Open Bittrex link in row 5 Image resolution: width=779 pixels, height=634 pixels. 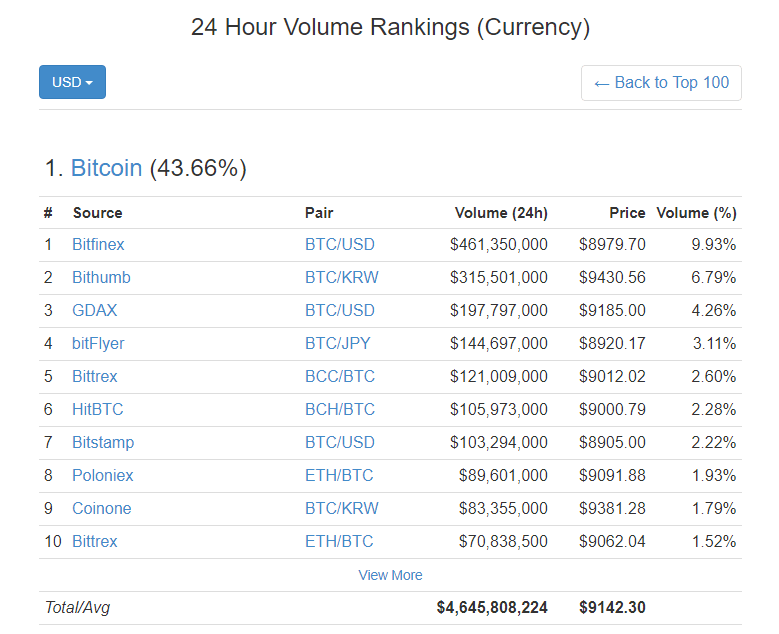pyautogui.click(x=94, y=376)
